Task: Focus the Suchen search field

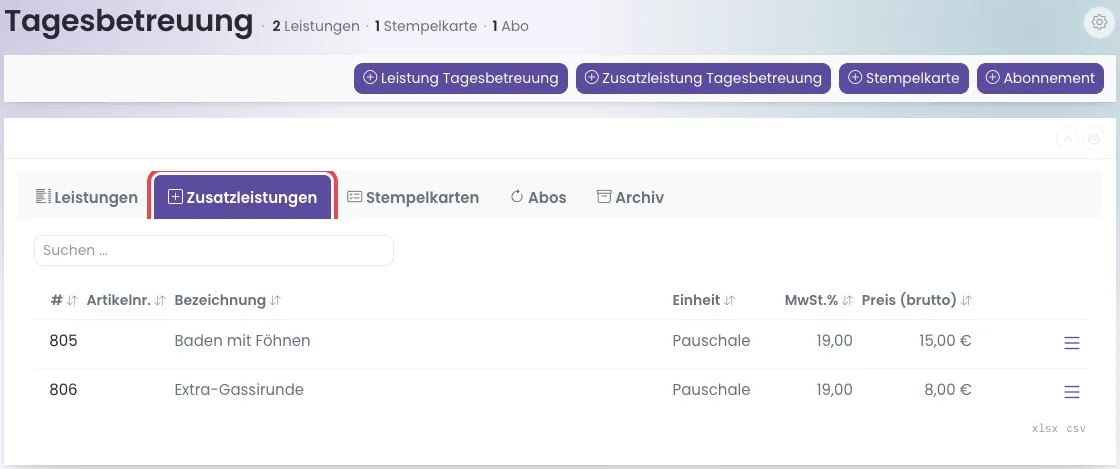Action: coord(214,251)
